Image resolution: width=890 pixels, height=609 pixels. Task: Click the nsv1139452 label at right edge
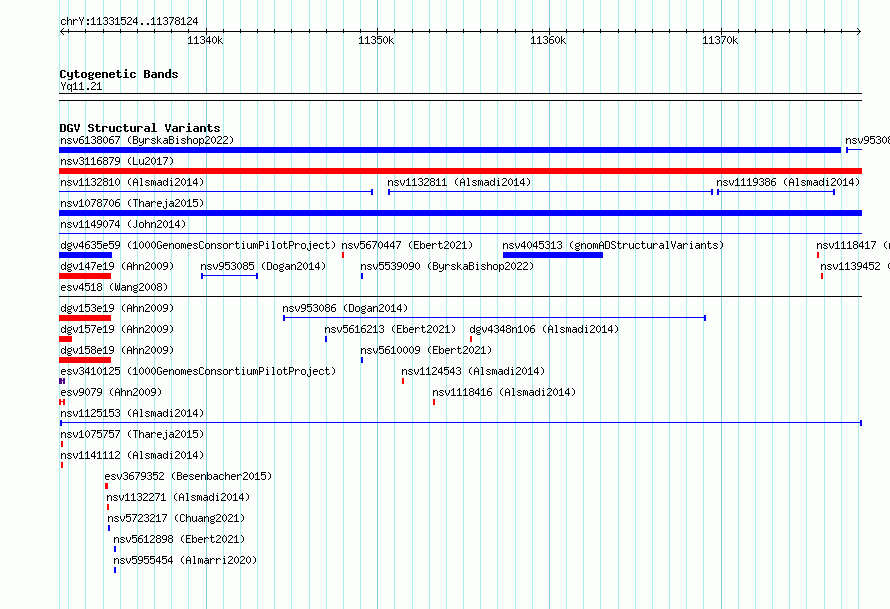(855, 266)
